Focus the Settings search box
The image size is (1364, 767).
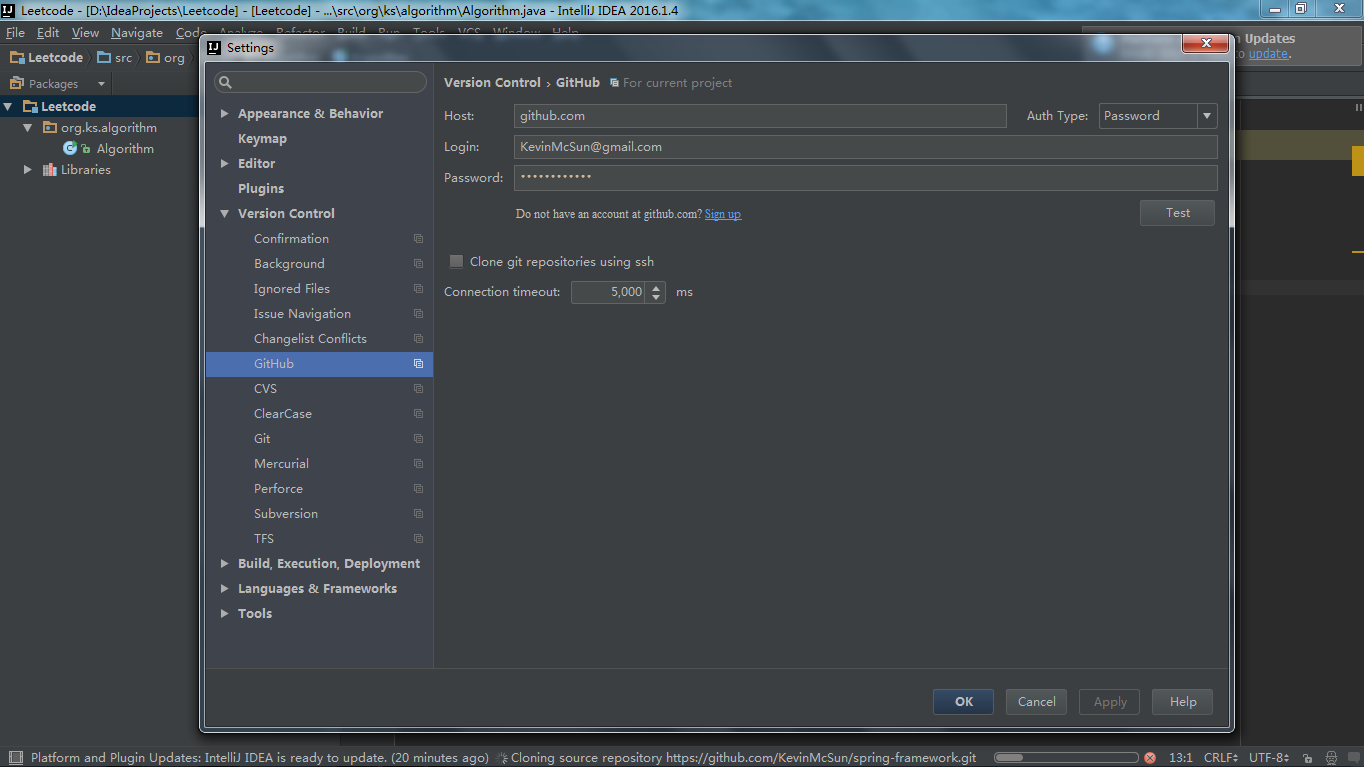(x=320, y=82)
